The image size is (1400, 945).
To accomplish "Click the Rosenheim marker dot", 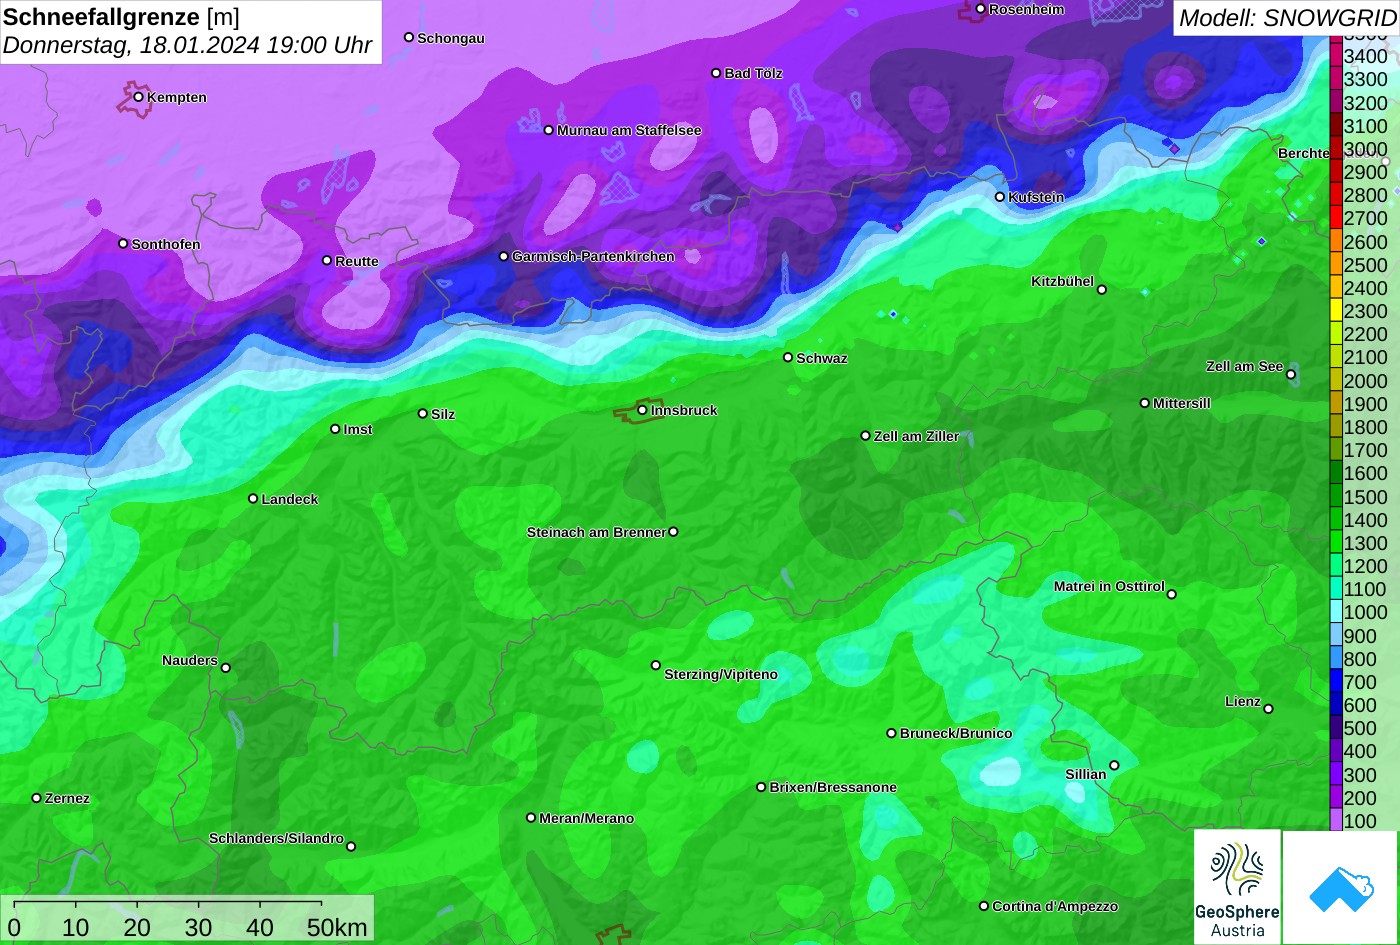I will (981, 9).
